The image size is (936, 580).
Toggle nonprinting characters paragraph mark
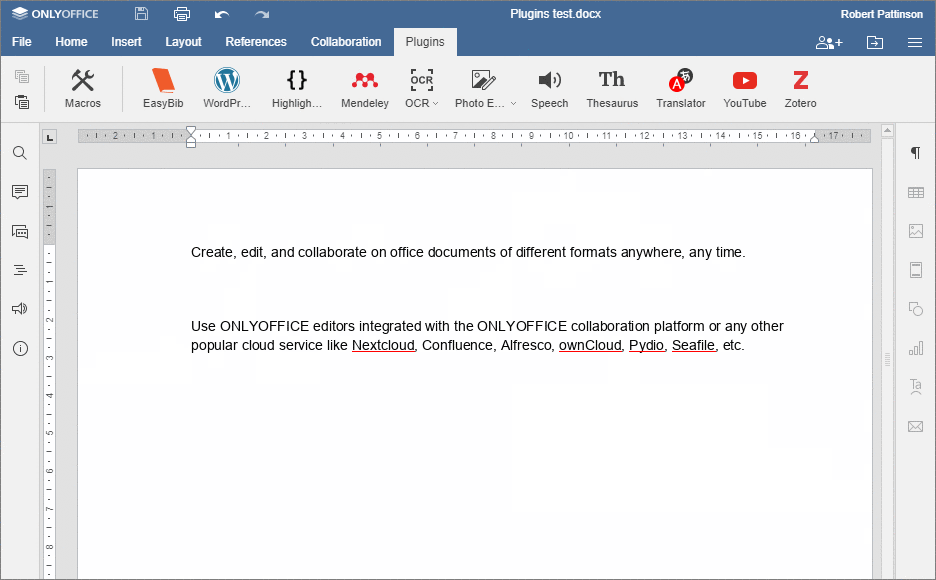click(x=915, y=153)
